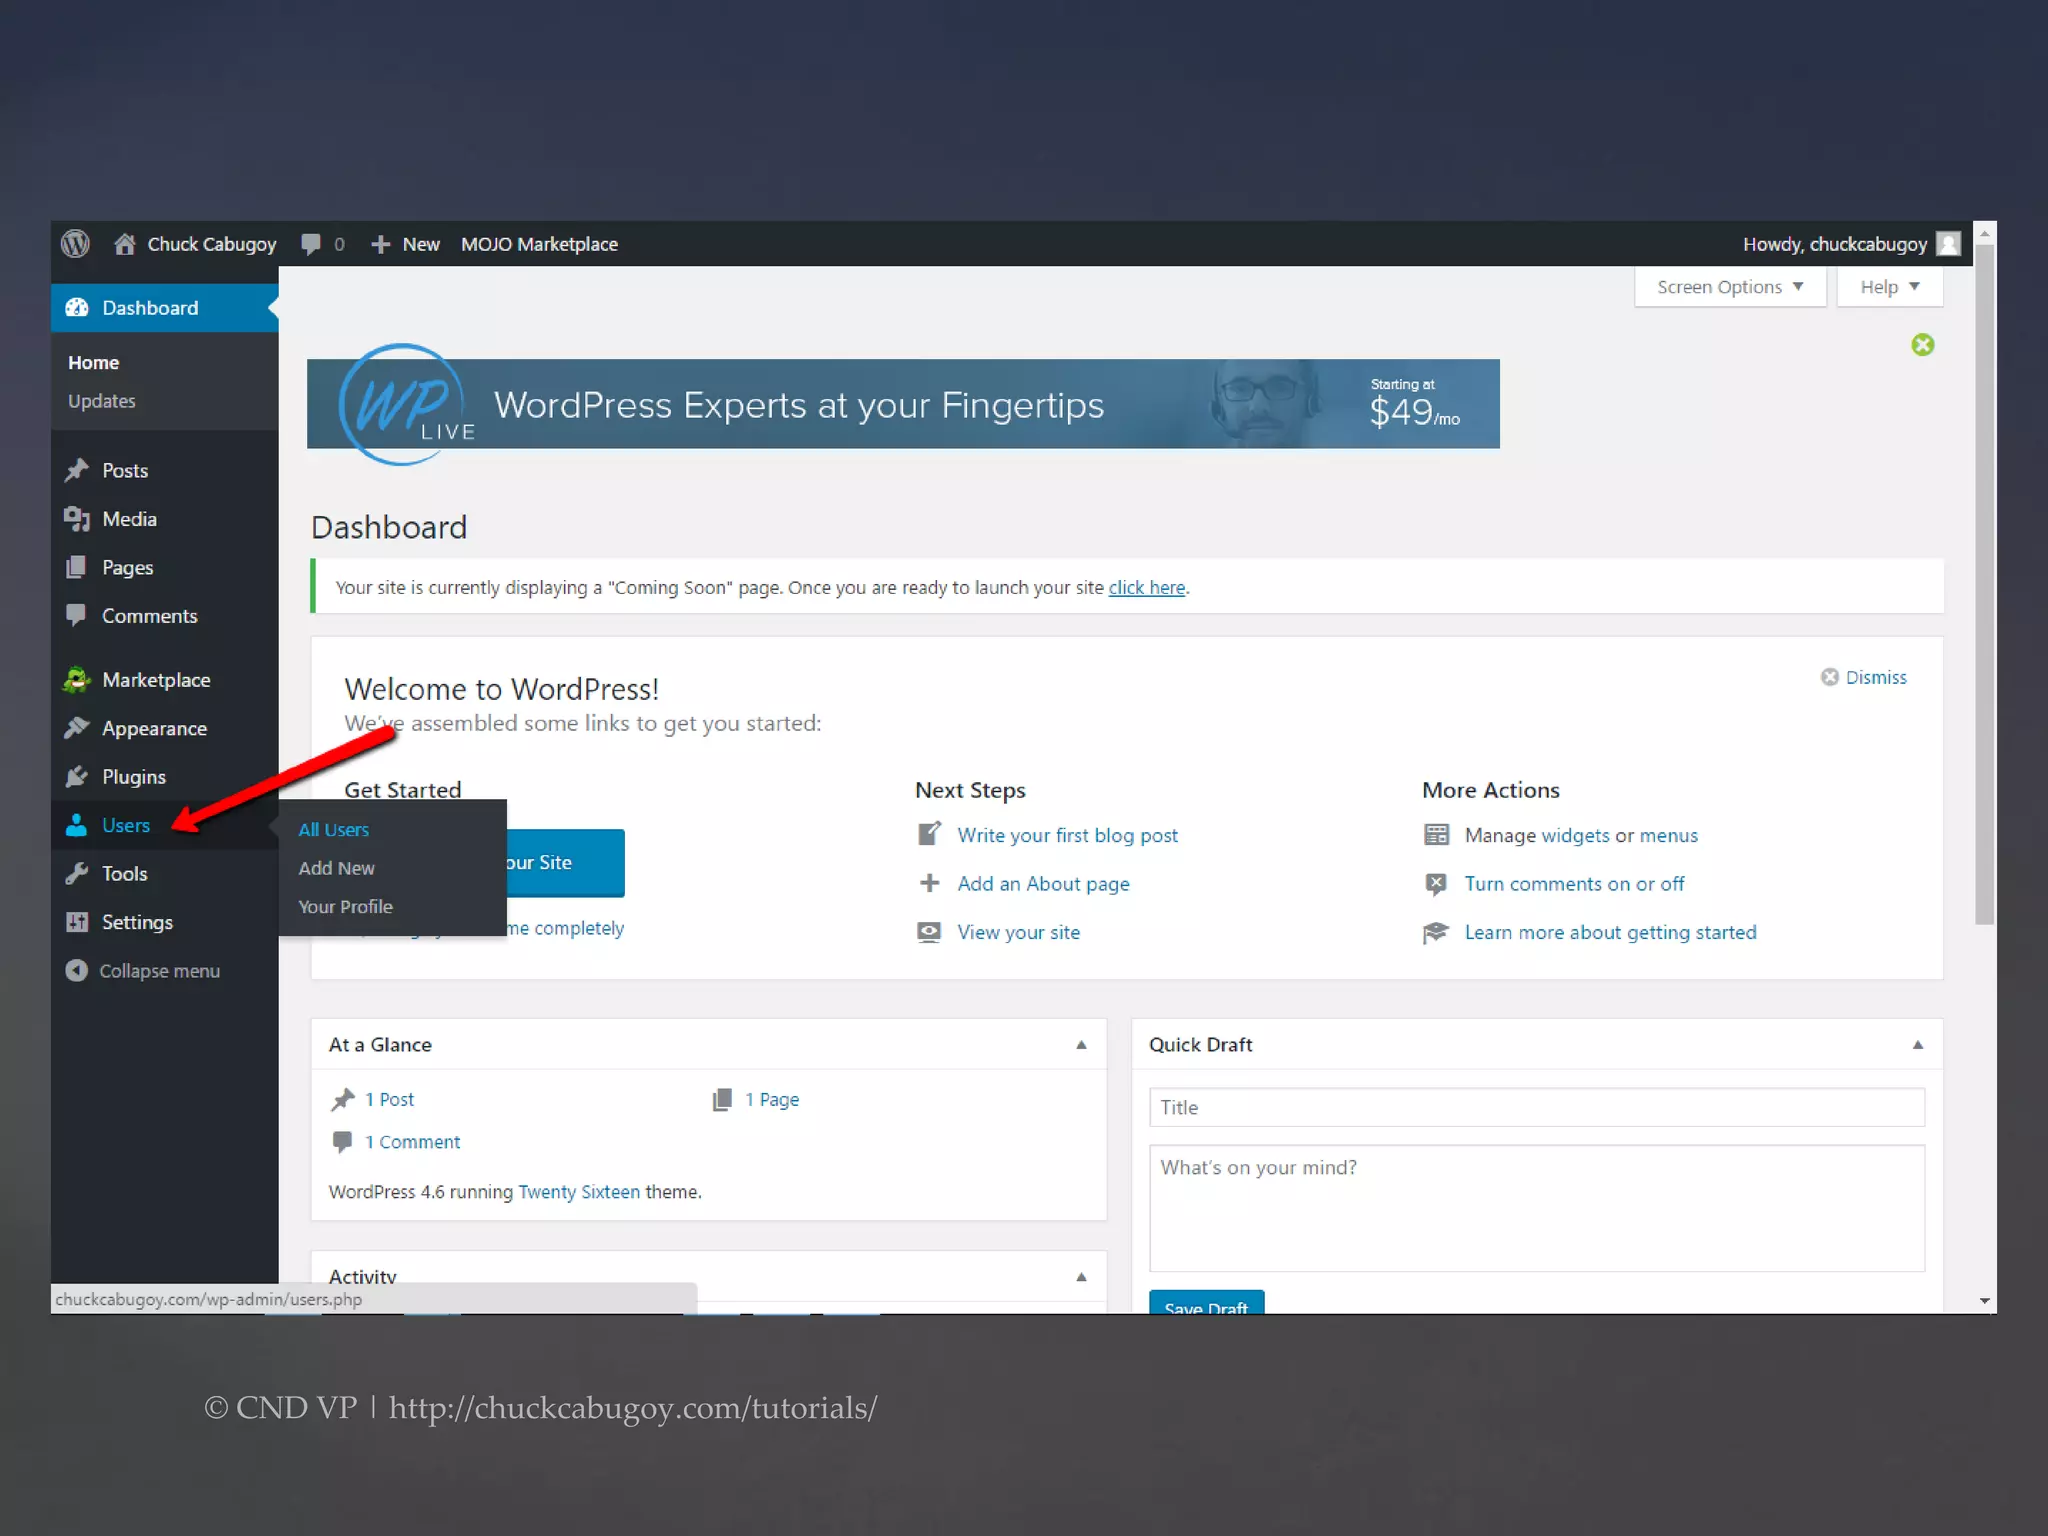Click the 'click here' launch site link

point(1146,587)
